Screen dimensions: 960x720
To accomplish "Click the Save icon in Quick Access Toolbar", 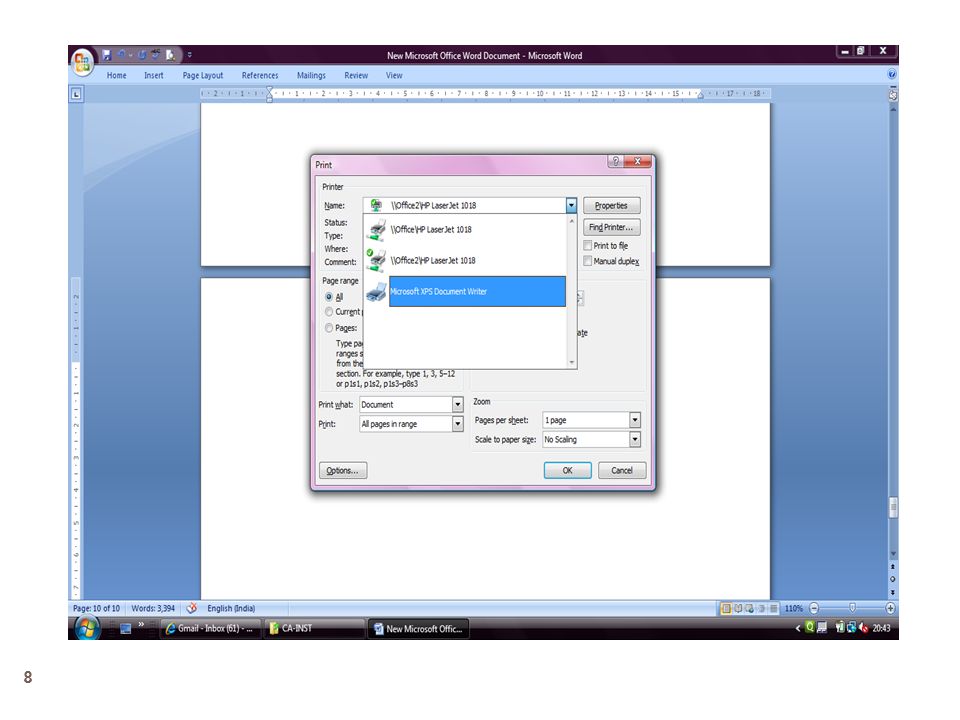I will 107,55.
